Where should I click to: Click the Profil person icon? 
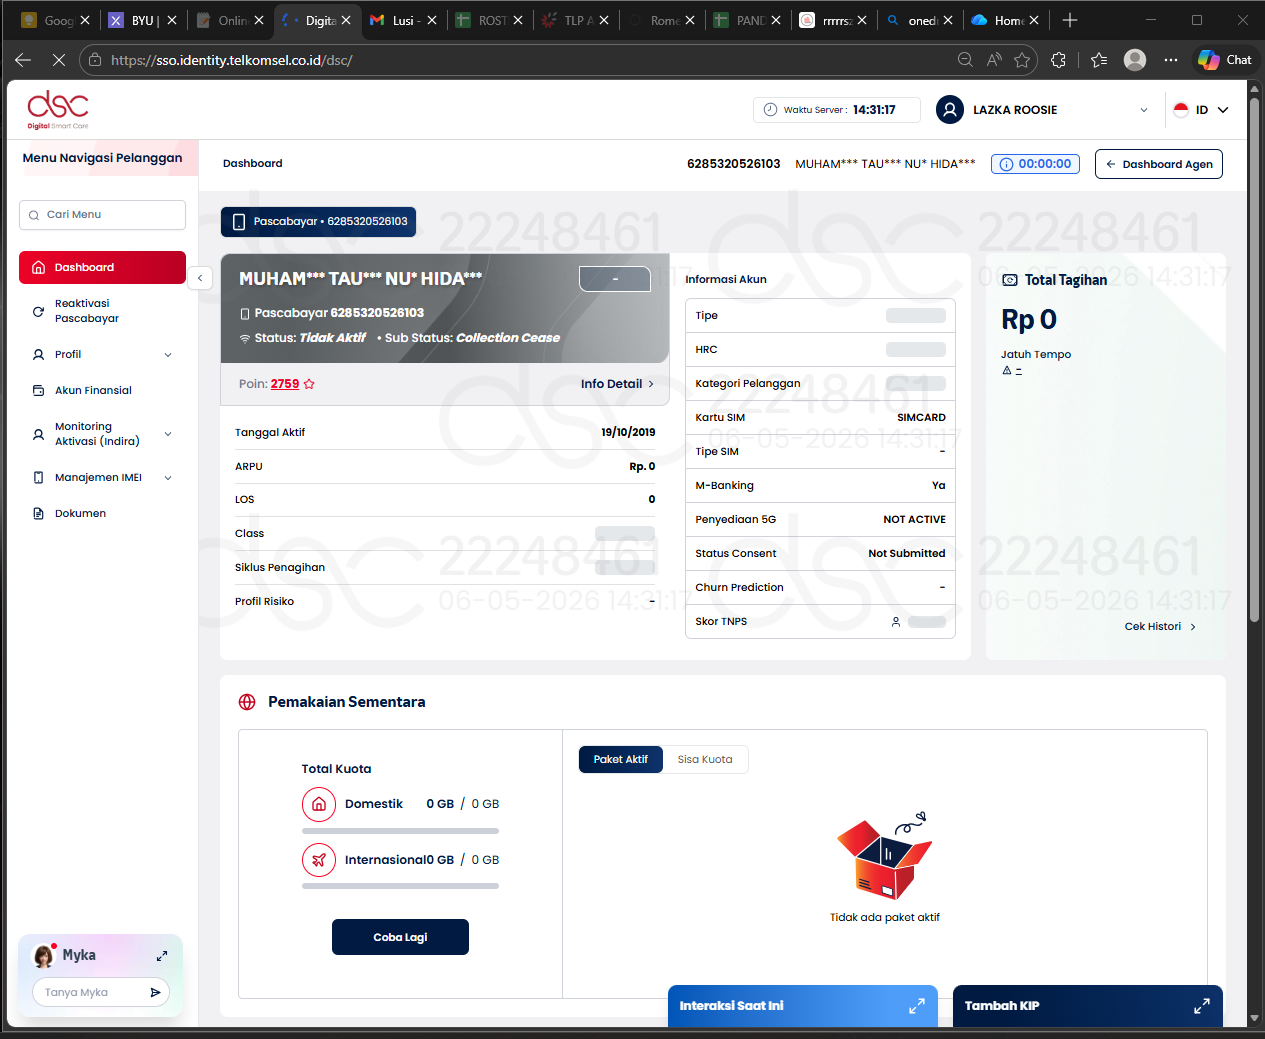coord(38,355)
